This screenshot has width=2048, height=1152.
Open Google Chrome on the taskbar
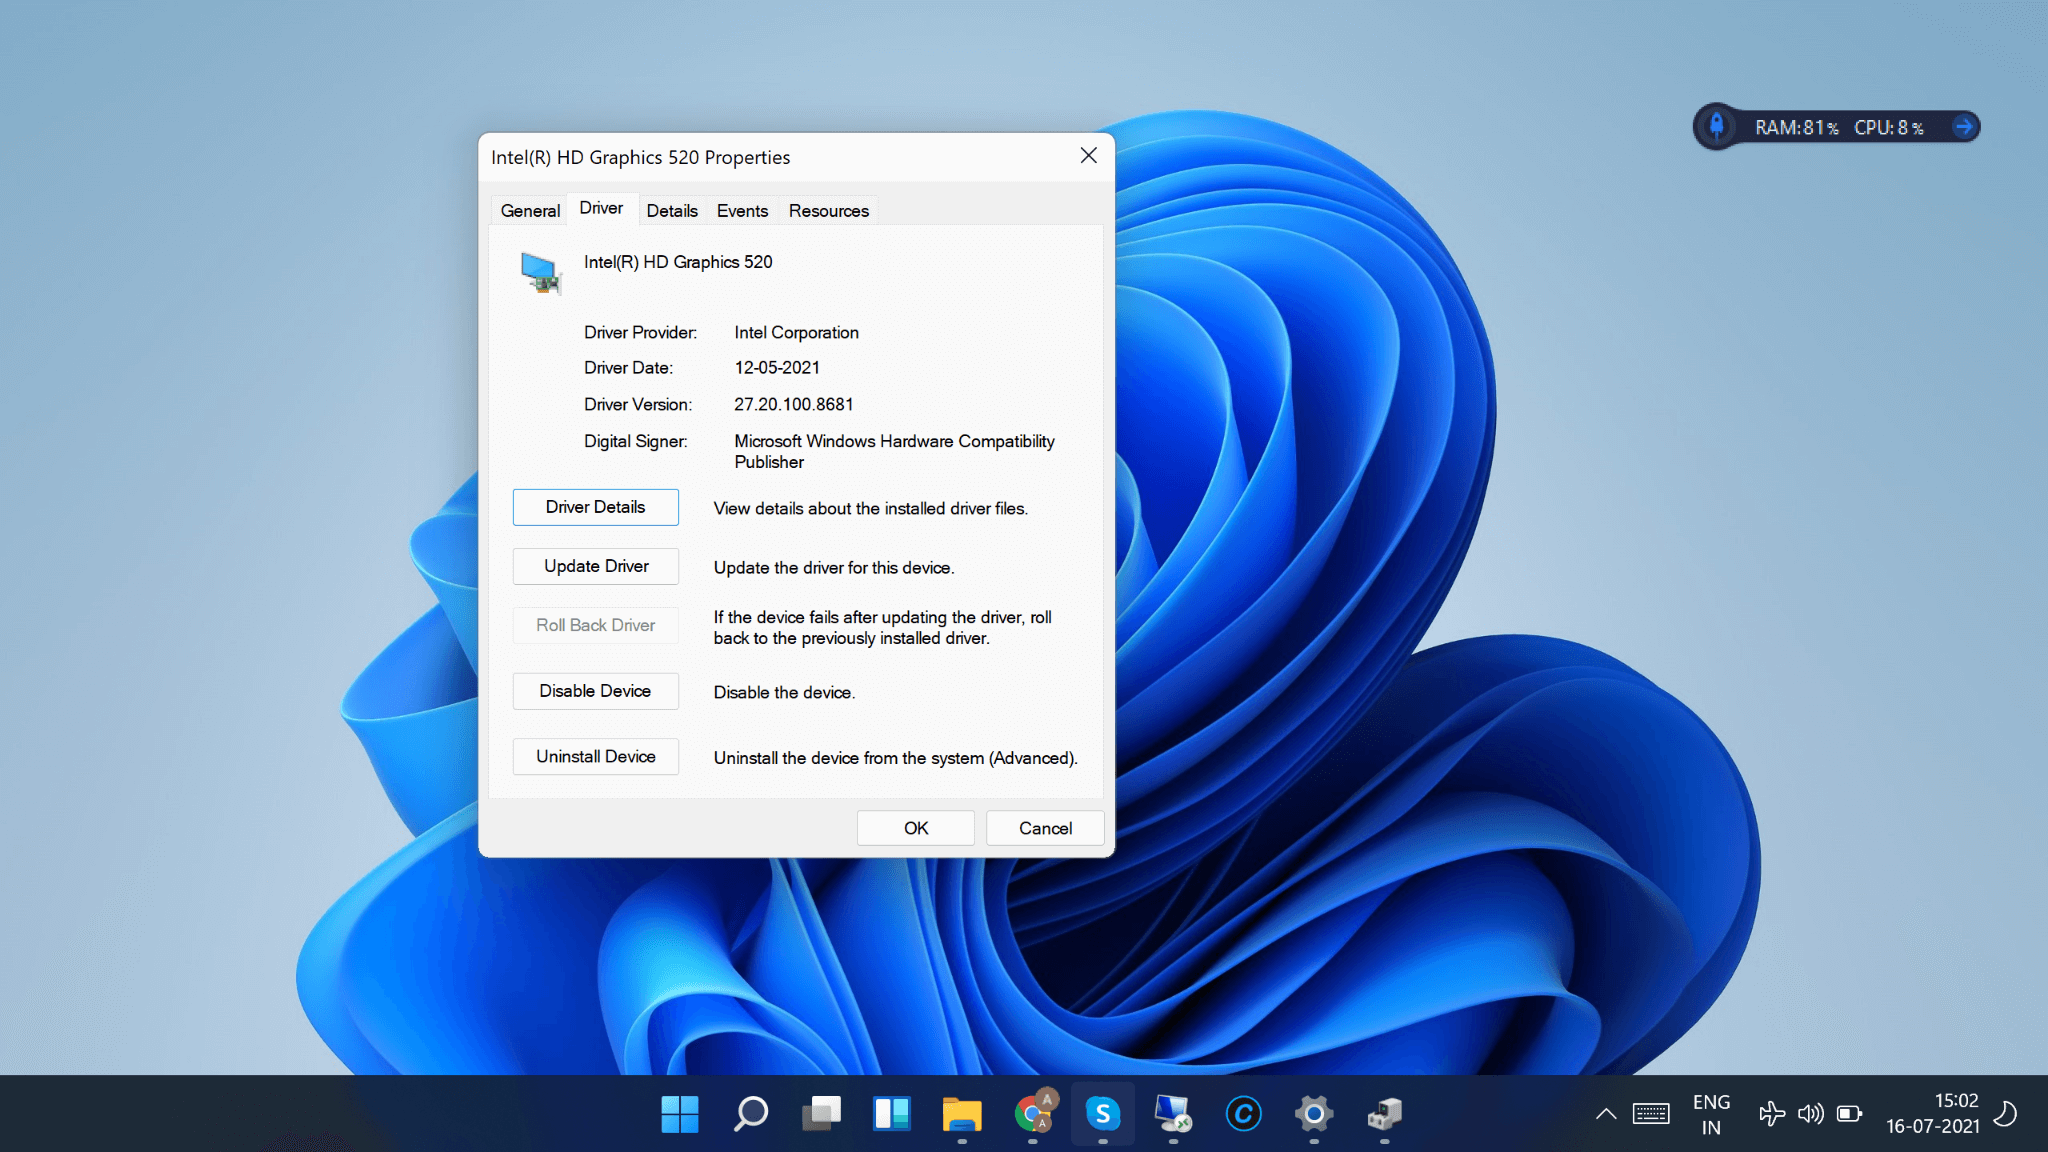click(1033, 1113)
